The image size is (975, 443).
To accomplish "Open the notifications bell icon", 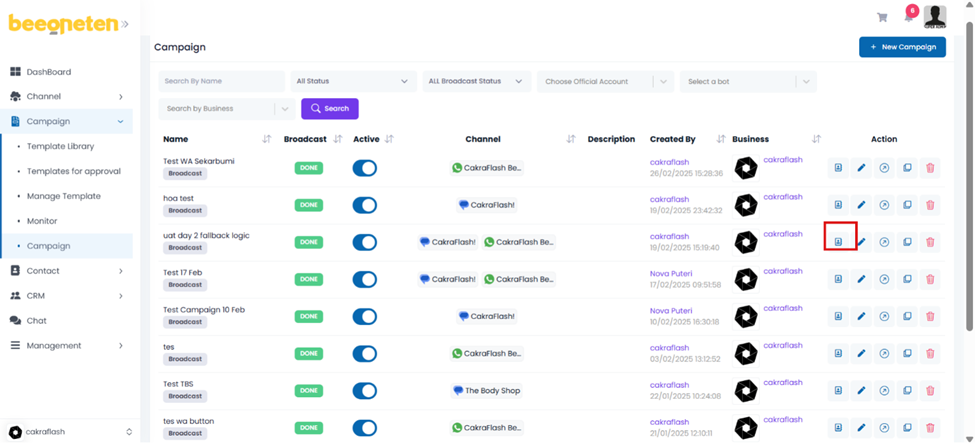I will tap(908, 17).
